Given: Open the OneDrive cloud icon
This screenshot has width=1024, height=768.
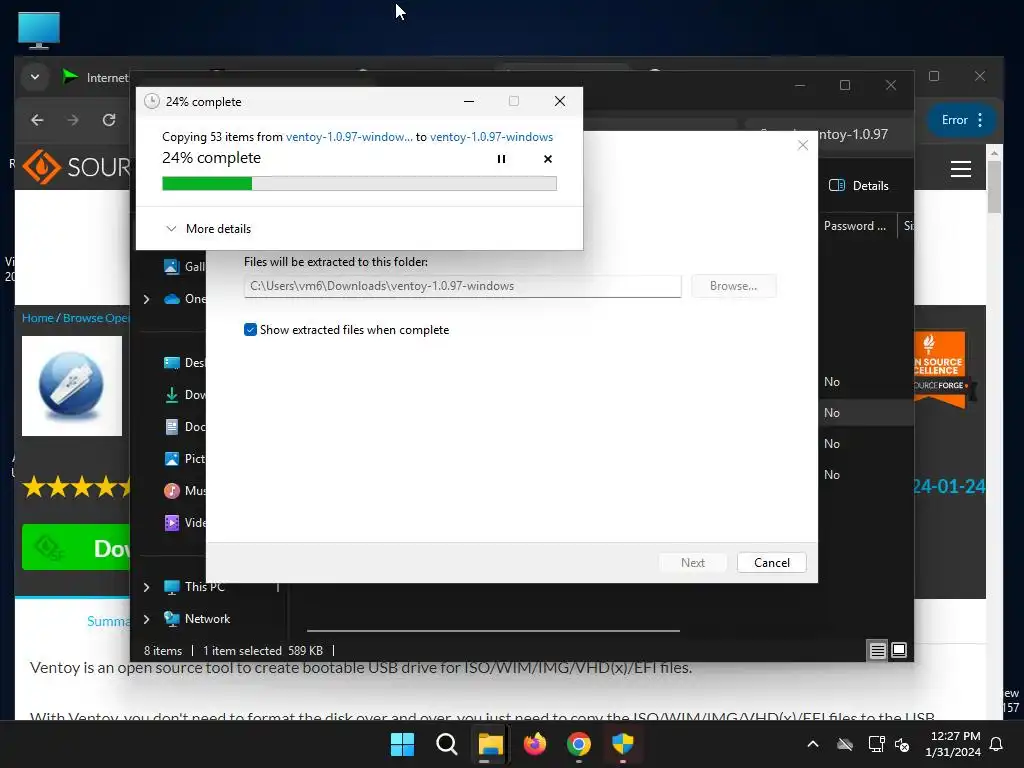Looking at the screenshot, I should click(x=172, y=299).
